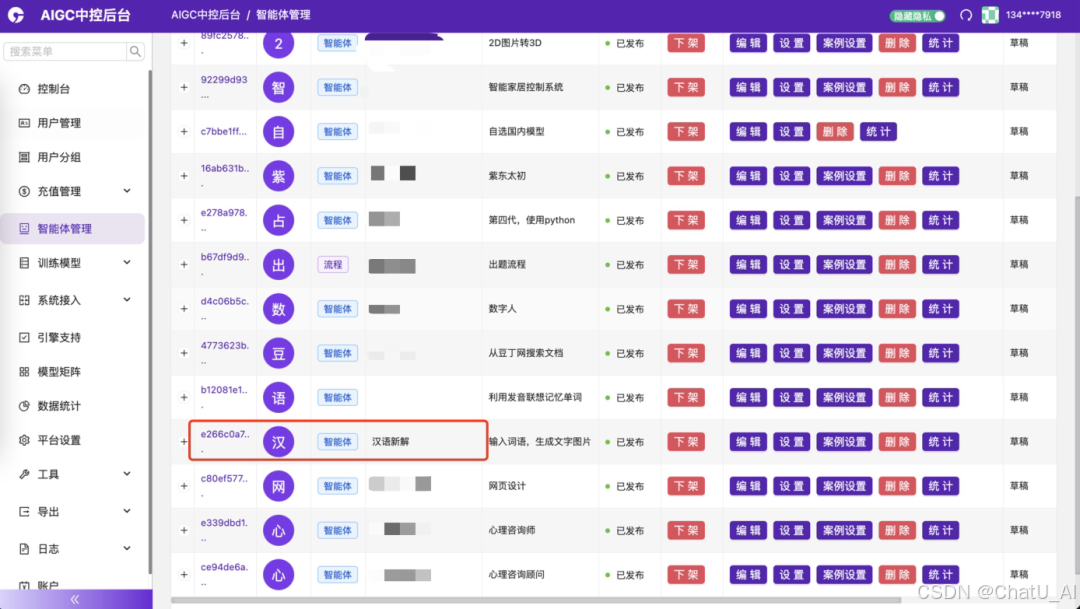This screenshot has width=1080, height=609.
Task: Click the 平台设置 gear icon
Action: [24, 440]
